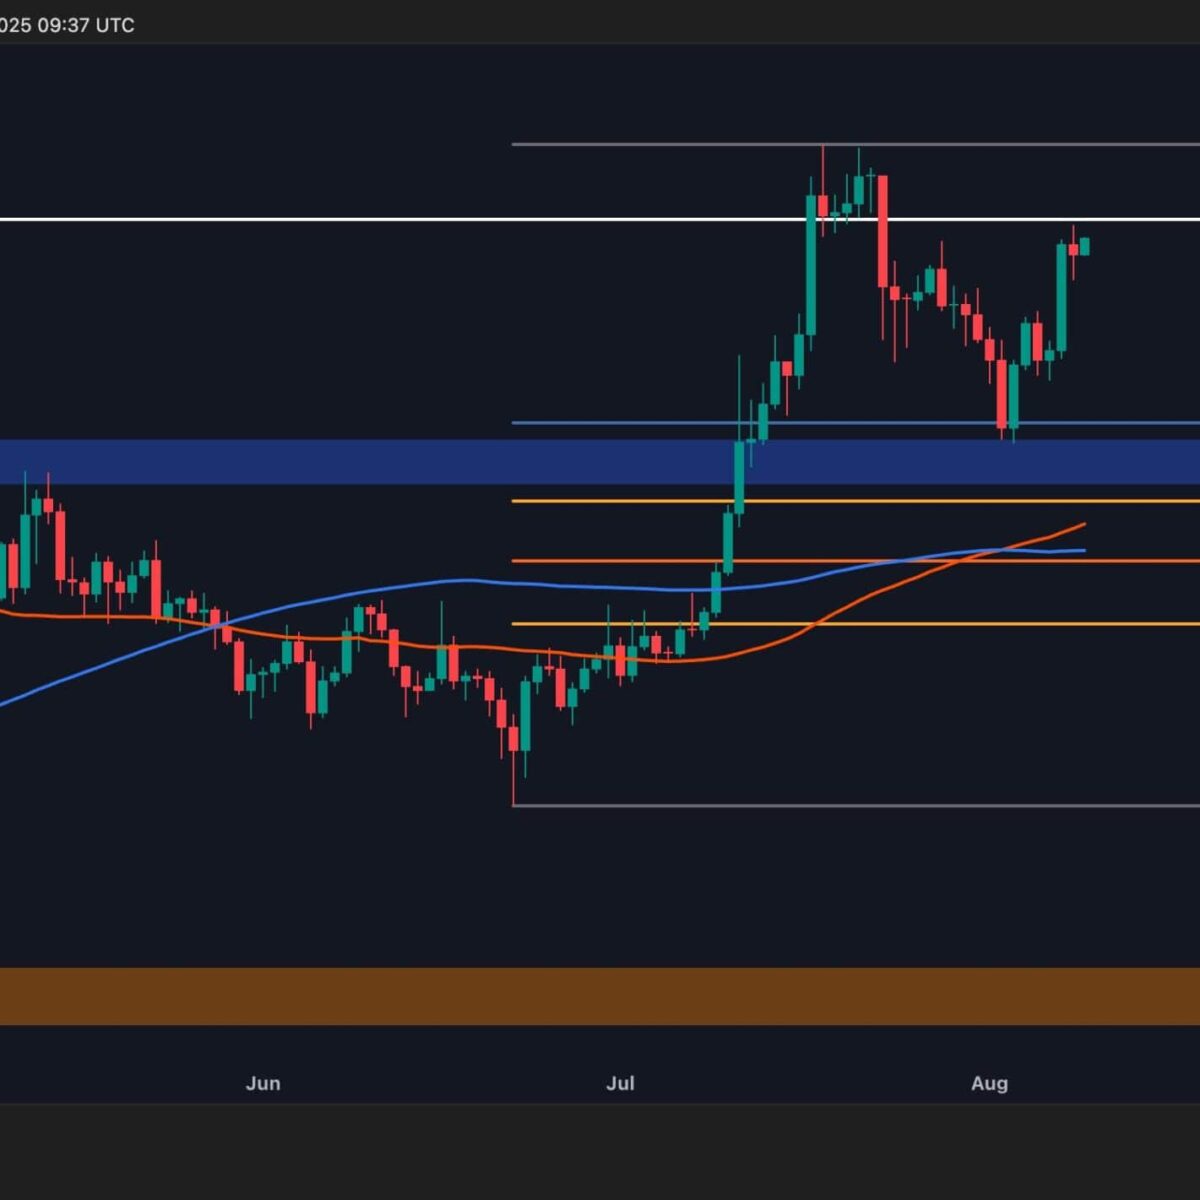
Task: Click the "Aug" label on the time axis
Action: (x=990, y=1083)
